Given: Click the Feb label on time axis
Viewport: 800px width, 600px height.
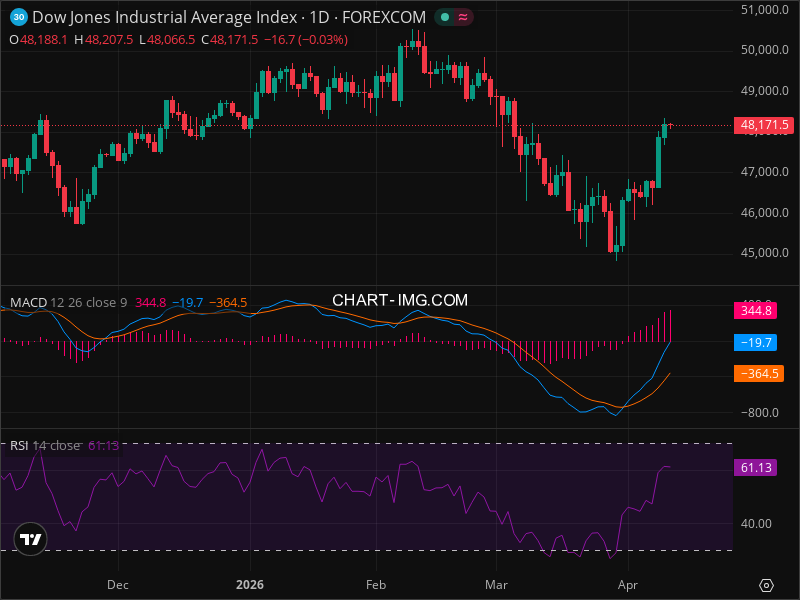Looking at the screenshot, I should pos(376,585).
